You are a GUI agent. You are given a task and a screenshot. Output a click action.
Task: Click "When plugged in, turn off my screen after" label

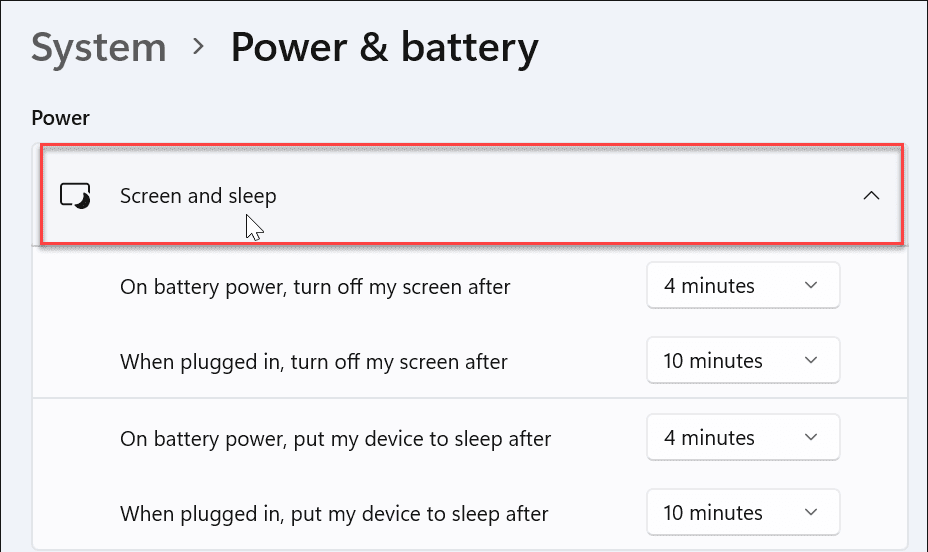tap(314, 362)
